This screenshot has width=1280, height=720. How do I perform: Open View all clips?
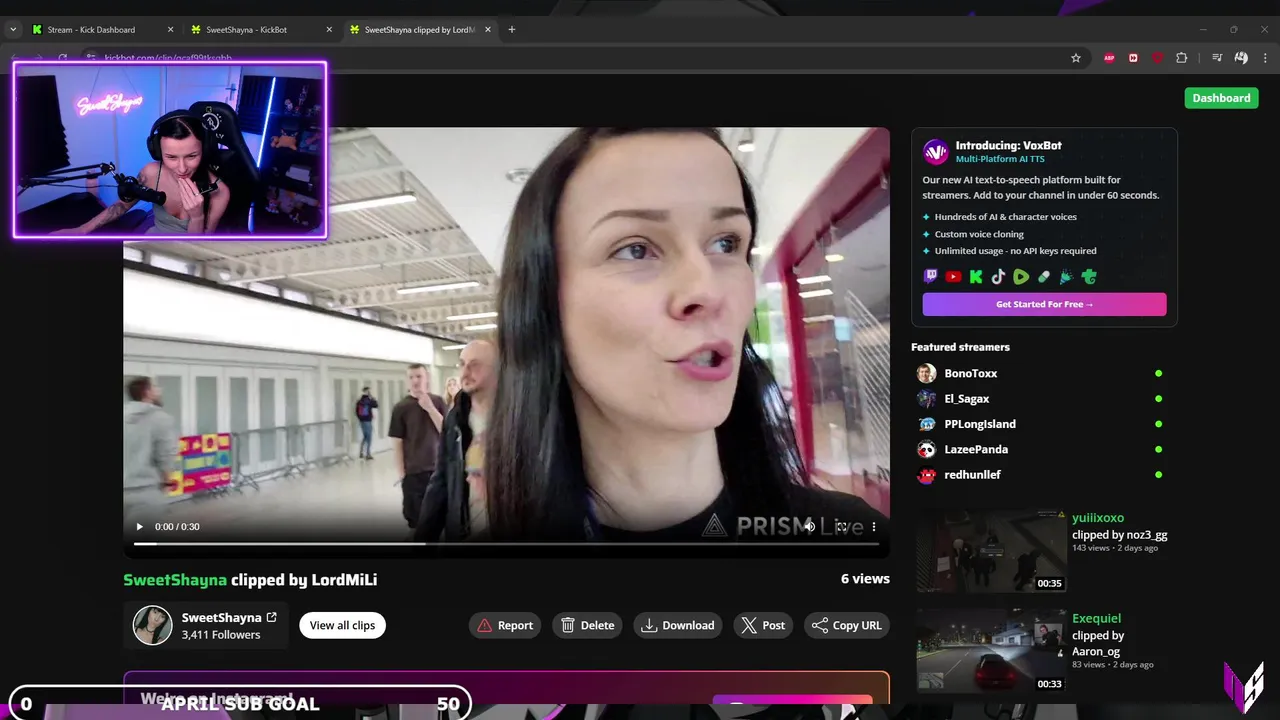[342, 625]
